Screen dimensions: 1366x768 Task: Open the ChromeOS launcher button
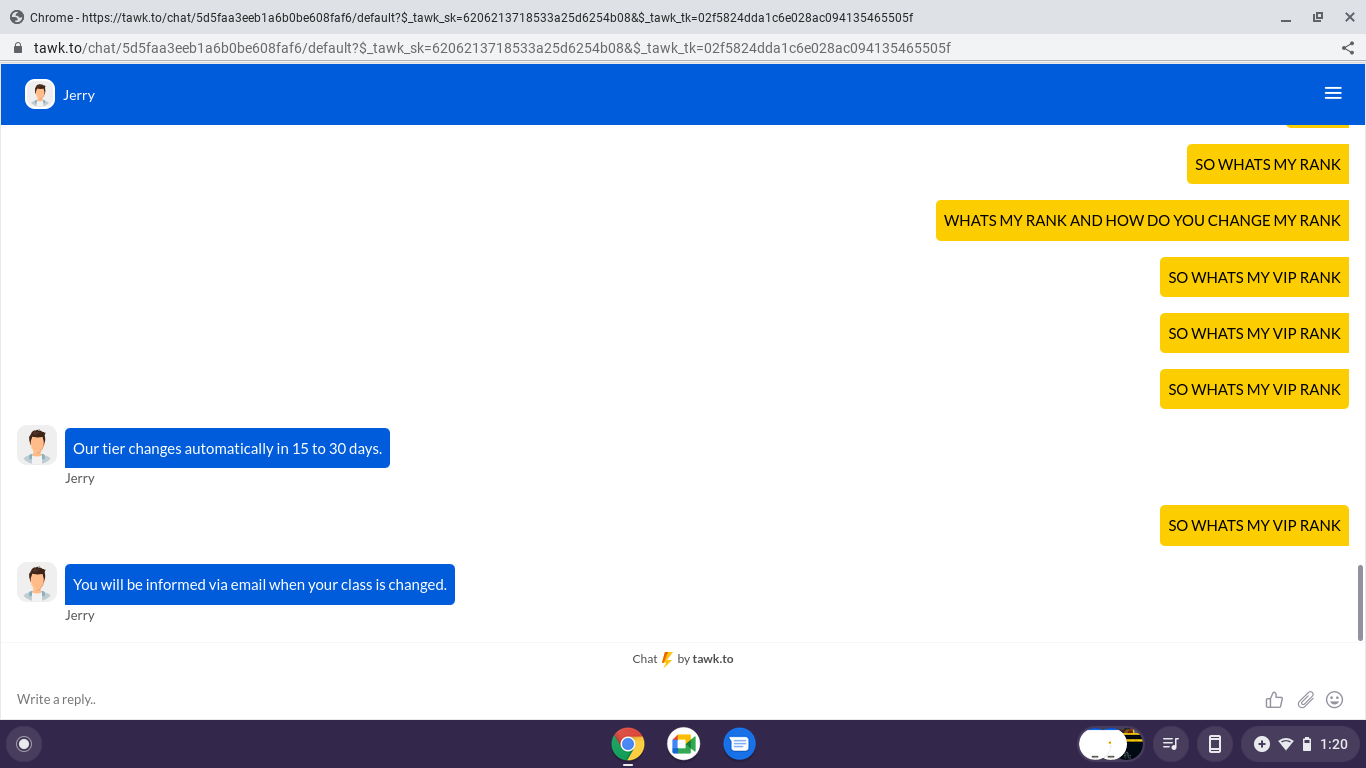coord(24,744)
